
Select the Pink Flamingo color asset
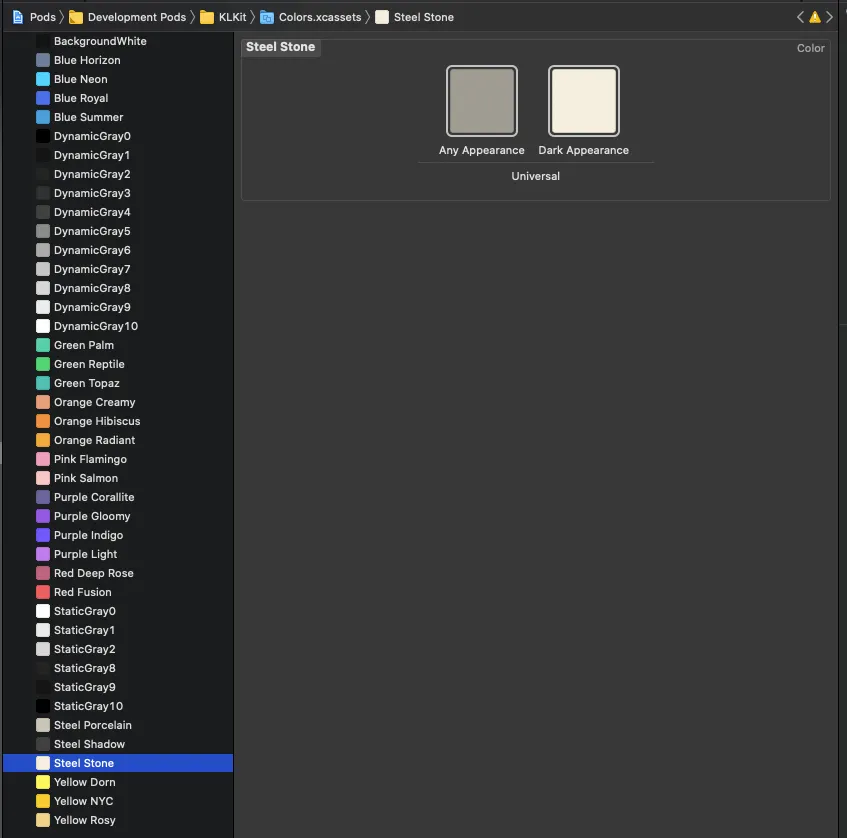click(118, 459)
